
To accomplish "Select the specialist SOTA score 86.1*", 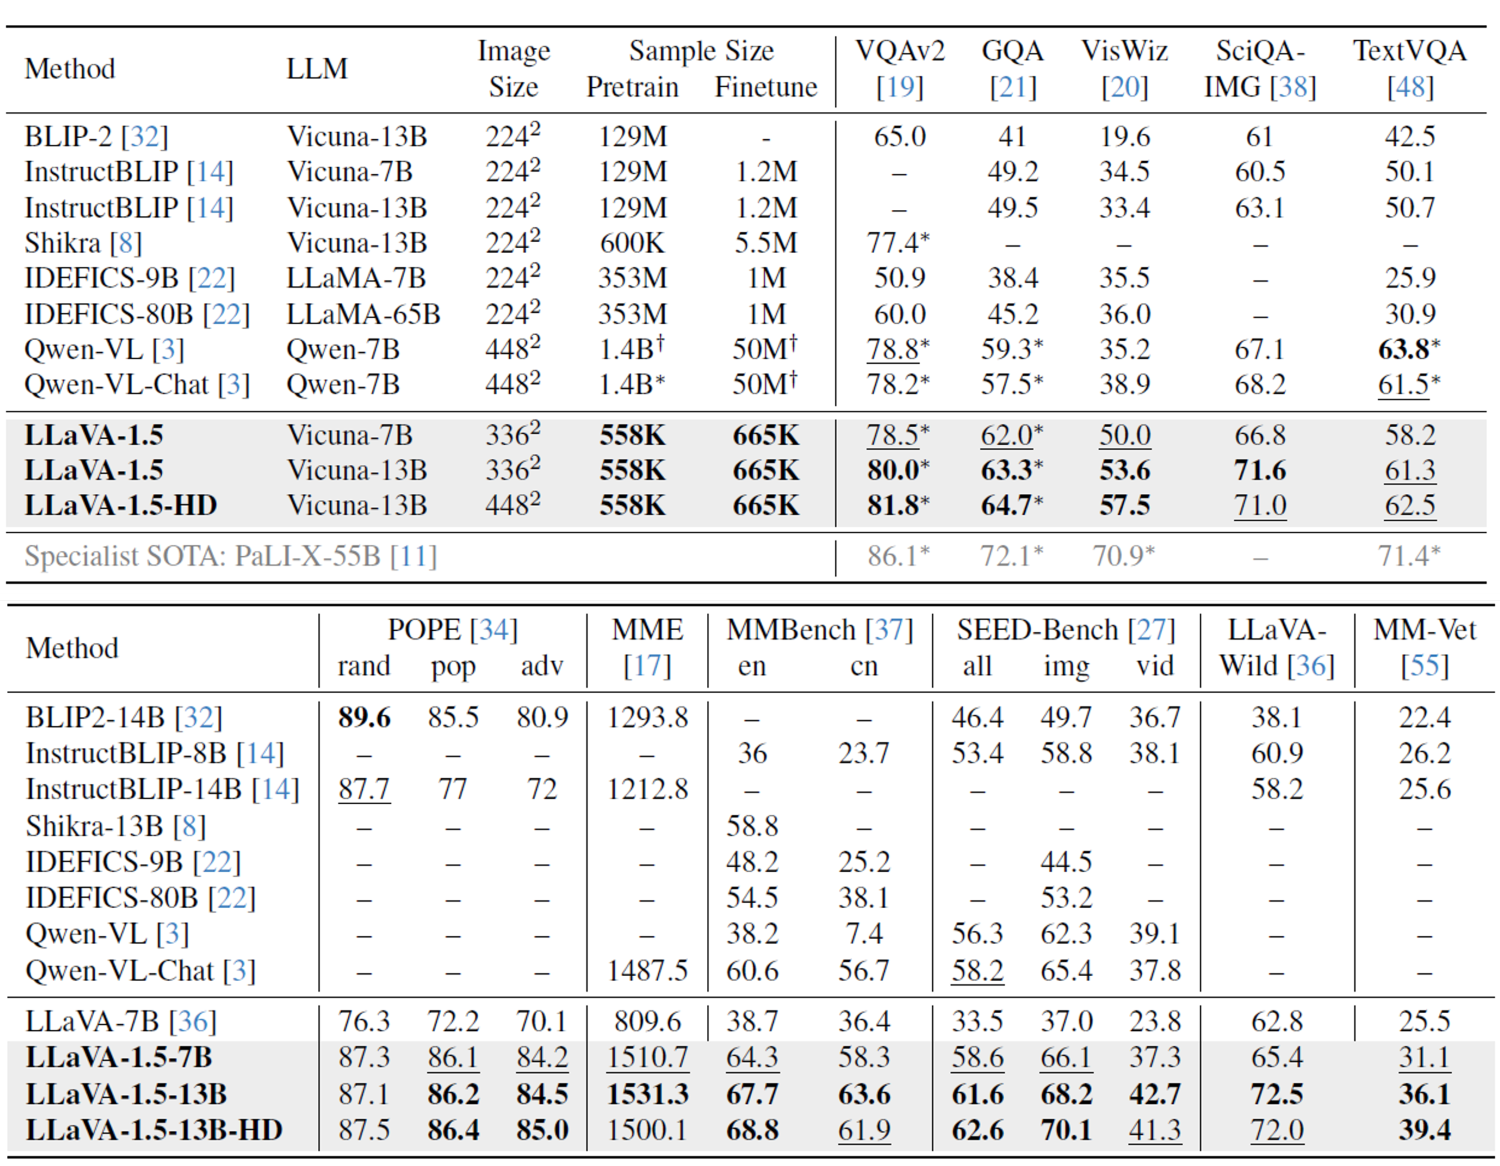I will point(898,556).
